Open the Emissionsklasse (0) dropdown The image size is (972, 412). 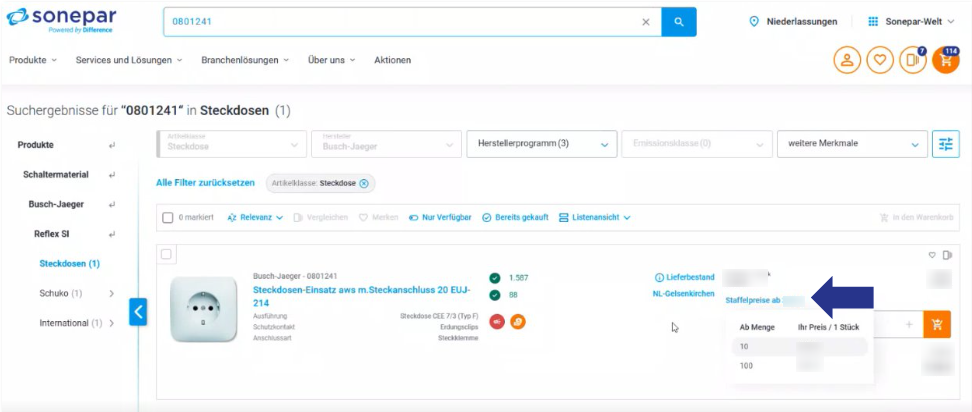[x=697, y=144]
